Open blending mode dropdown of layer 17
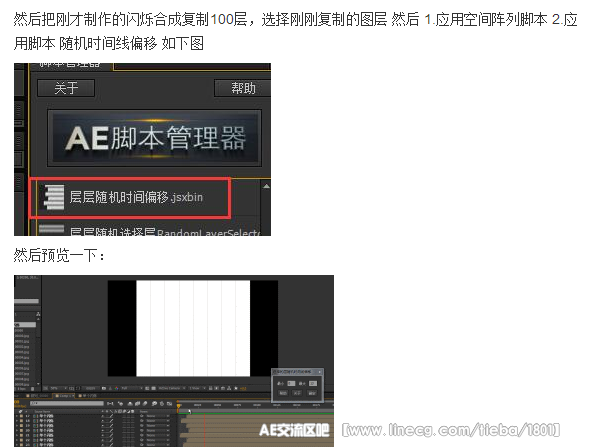 pos(157,416)
